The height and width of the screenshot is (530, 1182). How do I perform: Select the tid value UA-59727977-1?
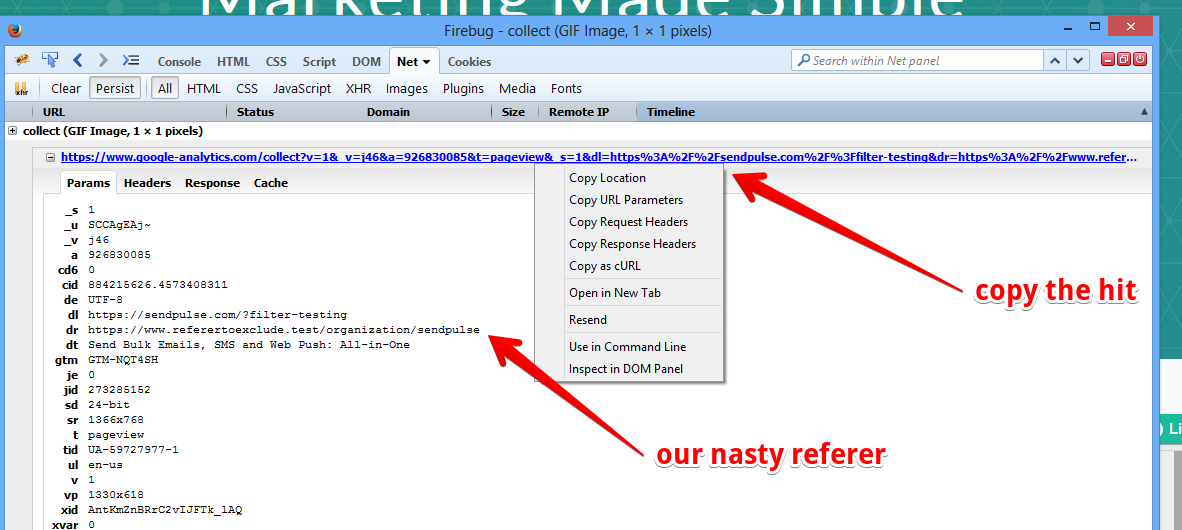point(133,450)
